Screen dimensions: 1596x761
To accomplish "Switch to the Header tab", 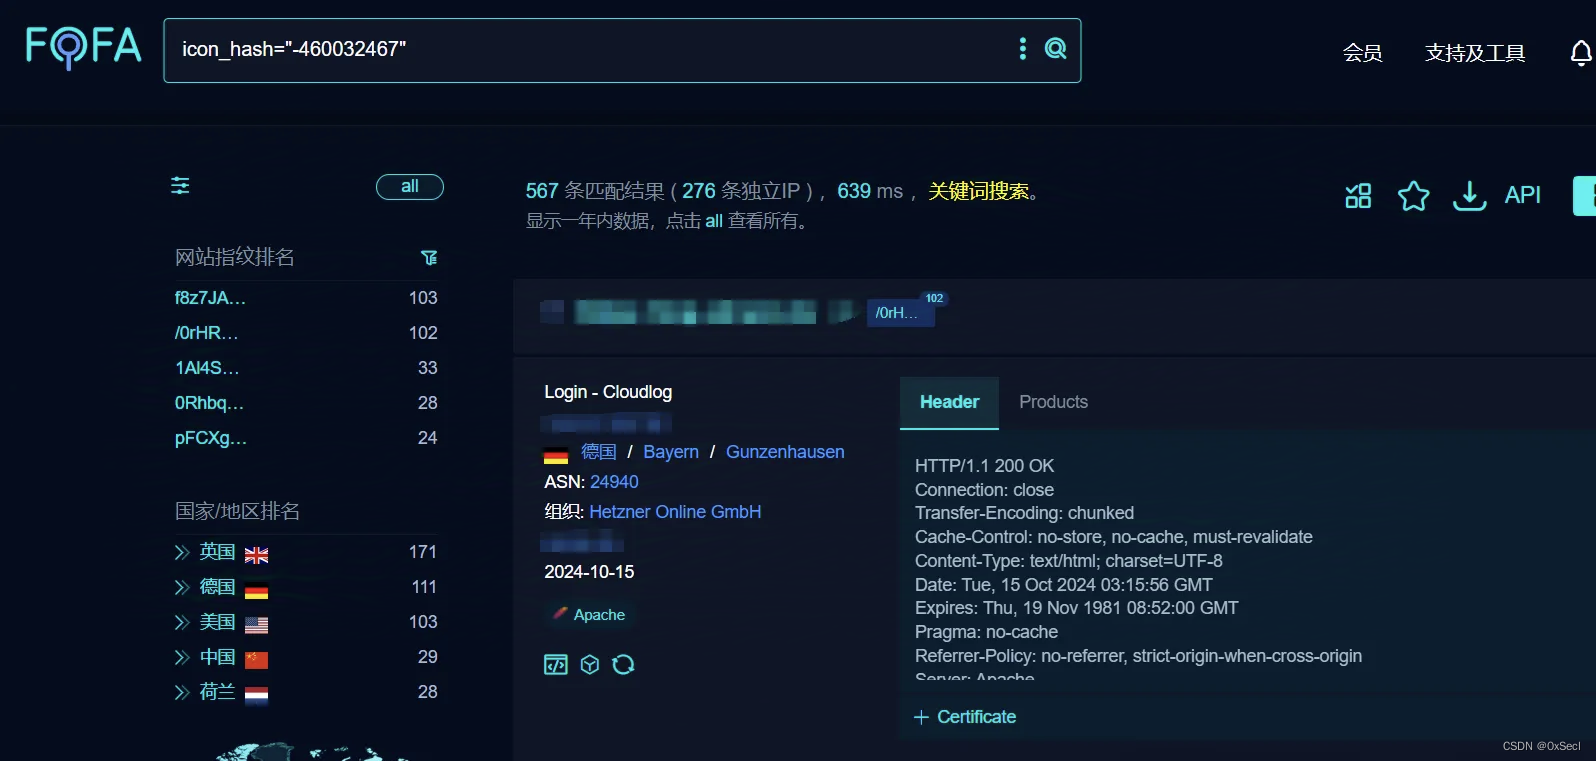I will [949, 402].
